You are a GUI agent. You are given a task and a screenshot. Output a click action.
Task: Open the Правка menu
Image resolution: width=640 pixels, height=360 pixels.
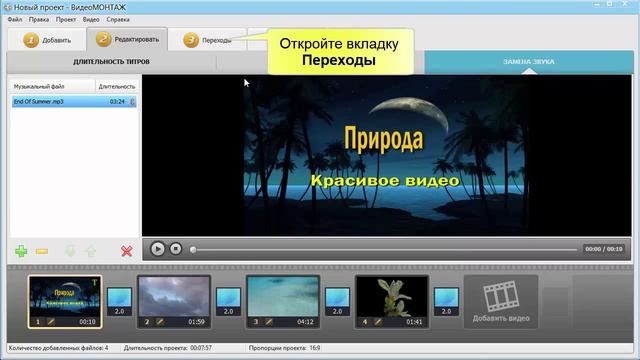click(39, 19)
